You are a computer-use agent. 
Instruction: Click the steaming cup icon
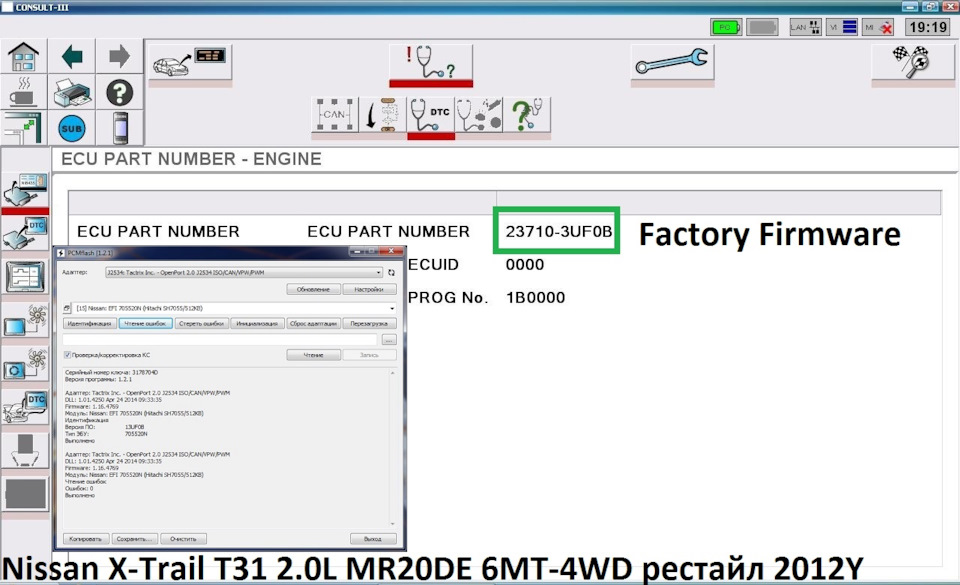pos(24,92)
